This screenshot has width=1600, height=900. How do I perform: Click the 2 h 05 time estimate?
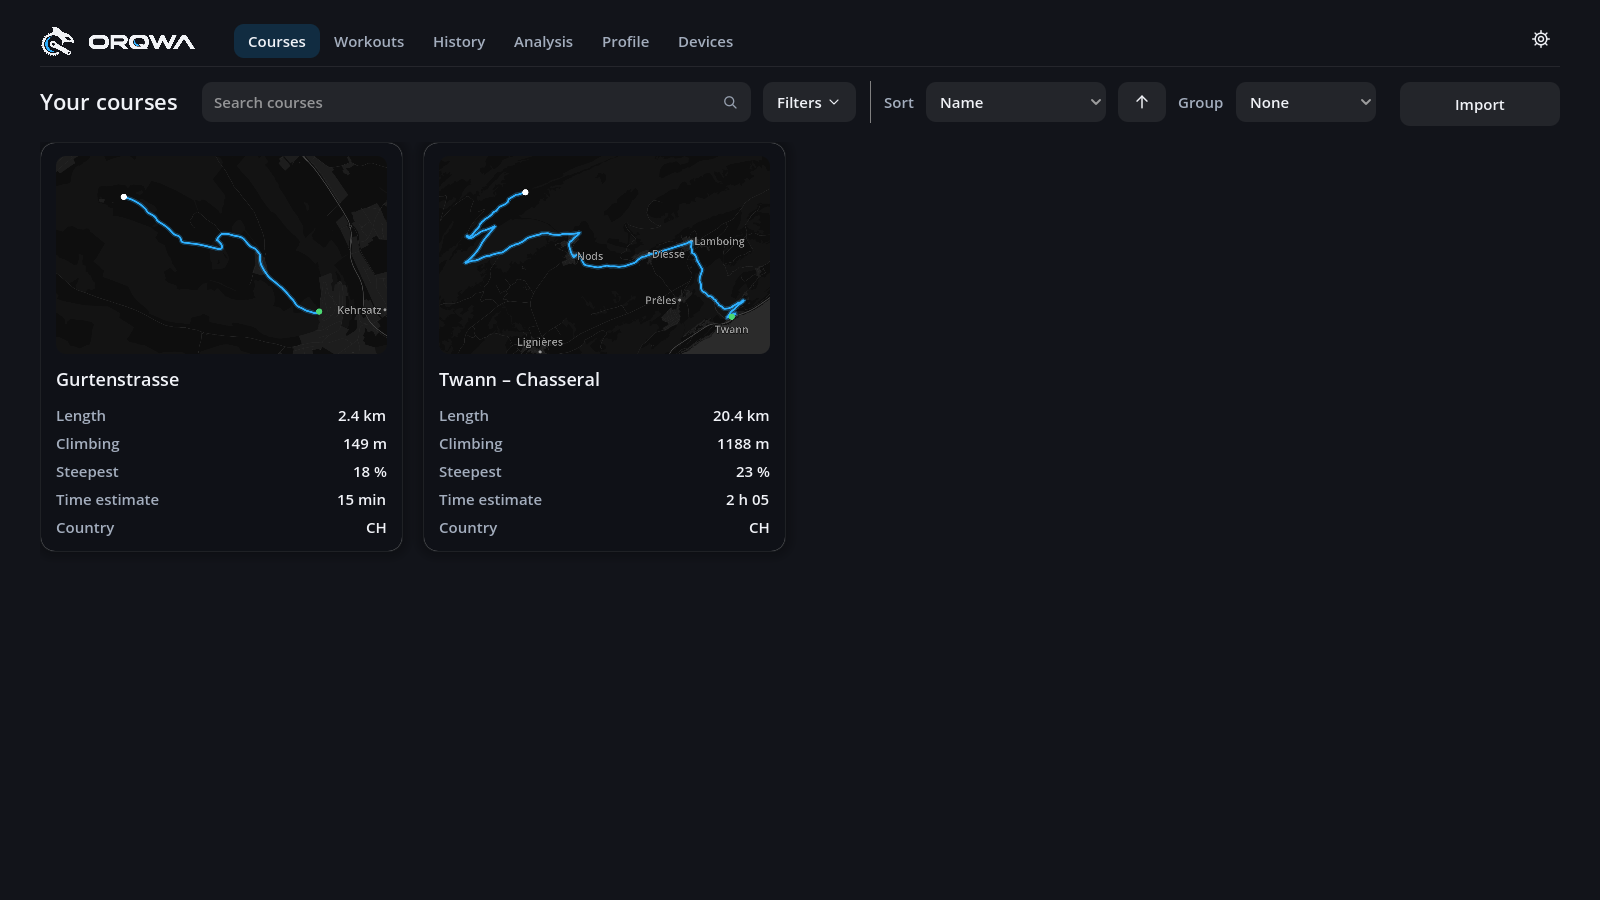tap(748, 500)
